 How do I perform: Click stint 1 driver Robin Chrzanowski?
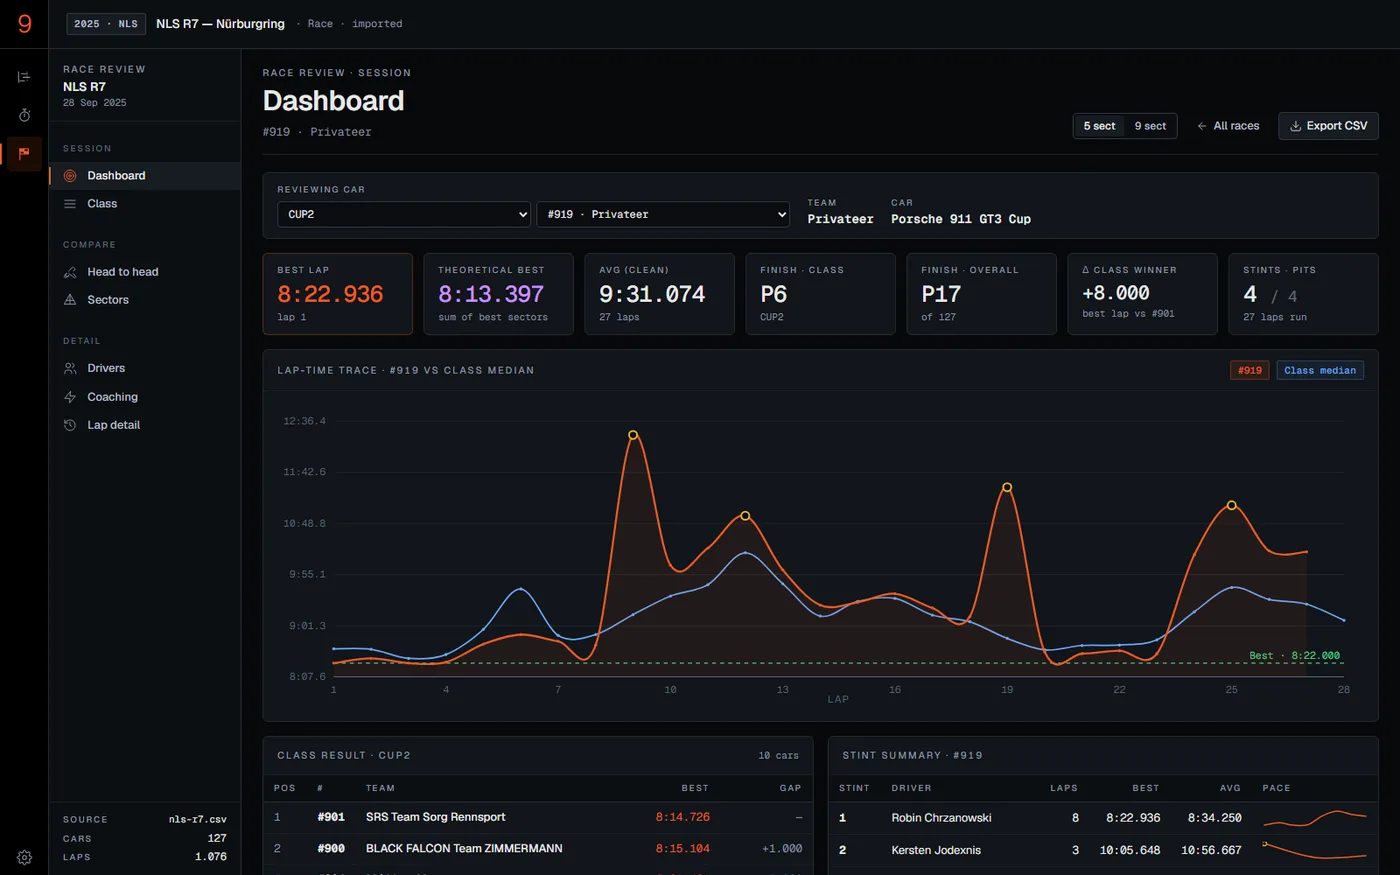point(941,818)
